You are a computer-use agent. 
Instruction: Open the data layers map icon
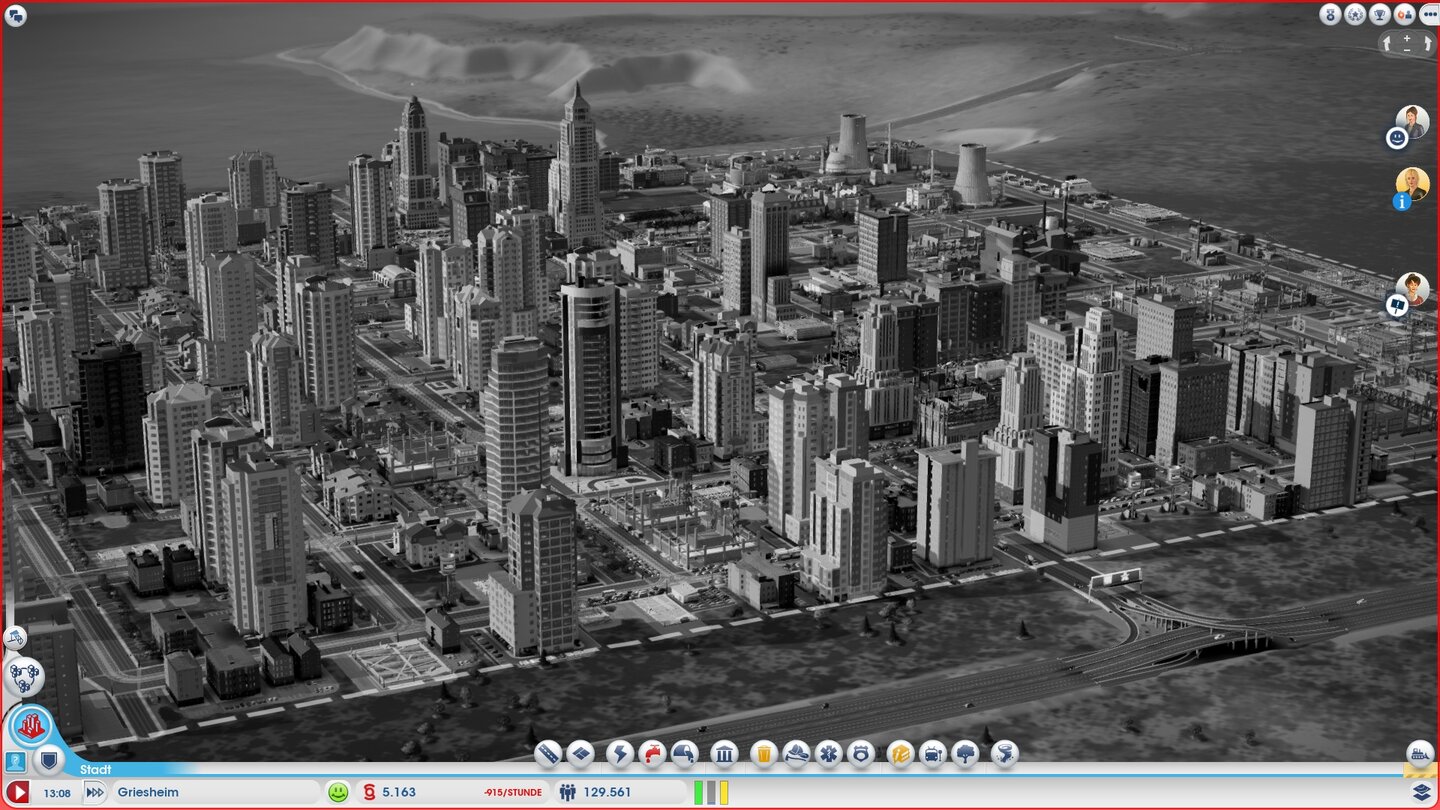(1421, 792)
